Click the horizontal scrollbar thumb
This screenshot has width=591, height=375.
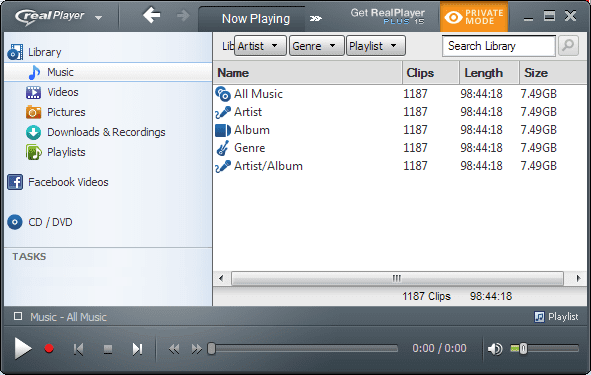click(x=397, y=279)
